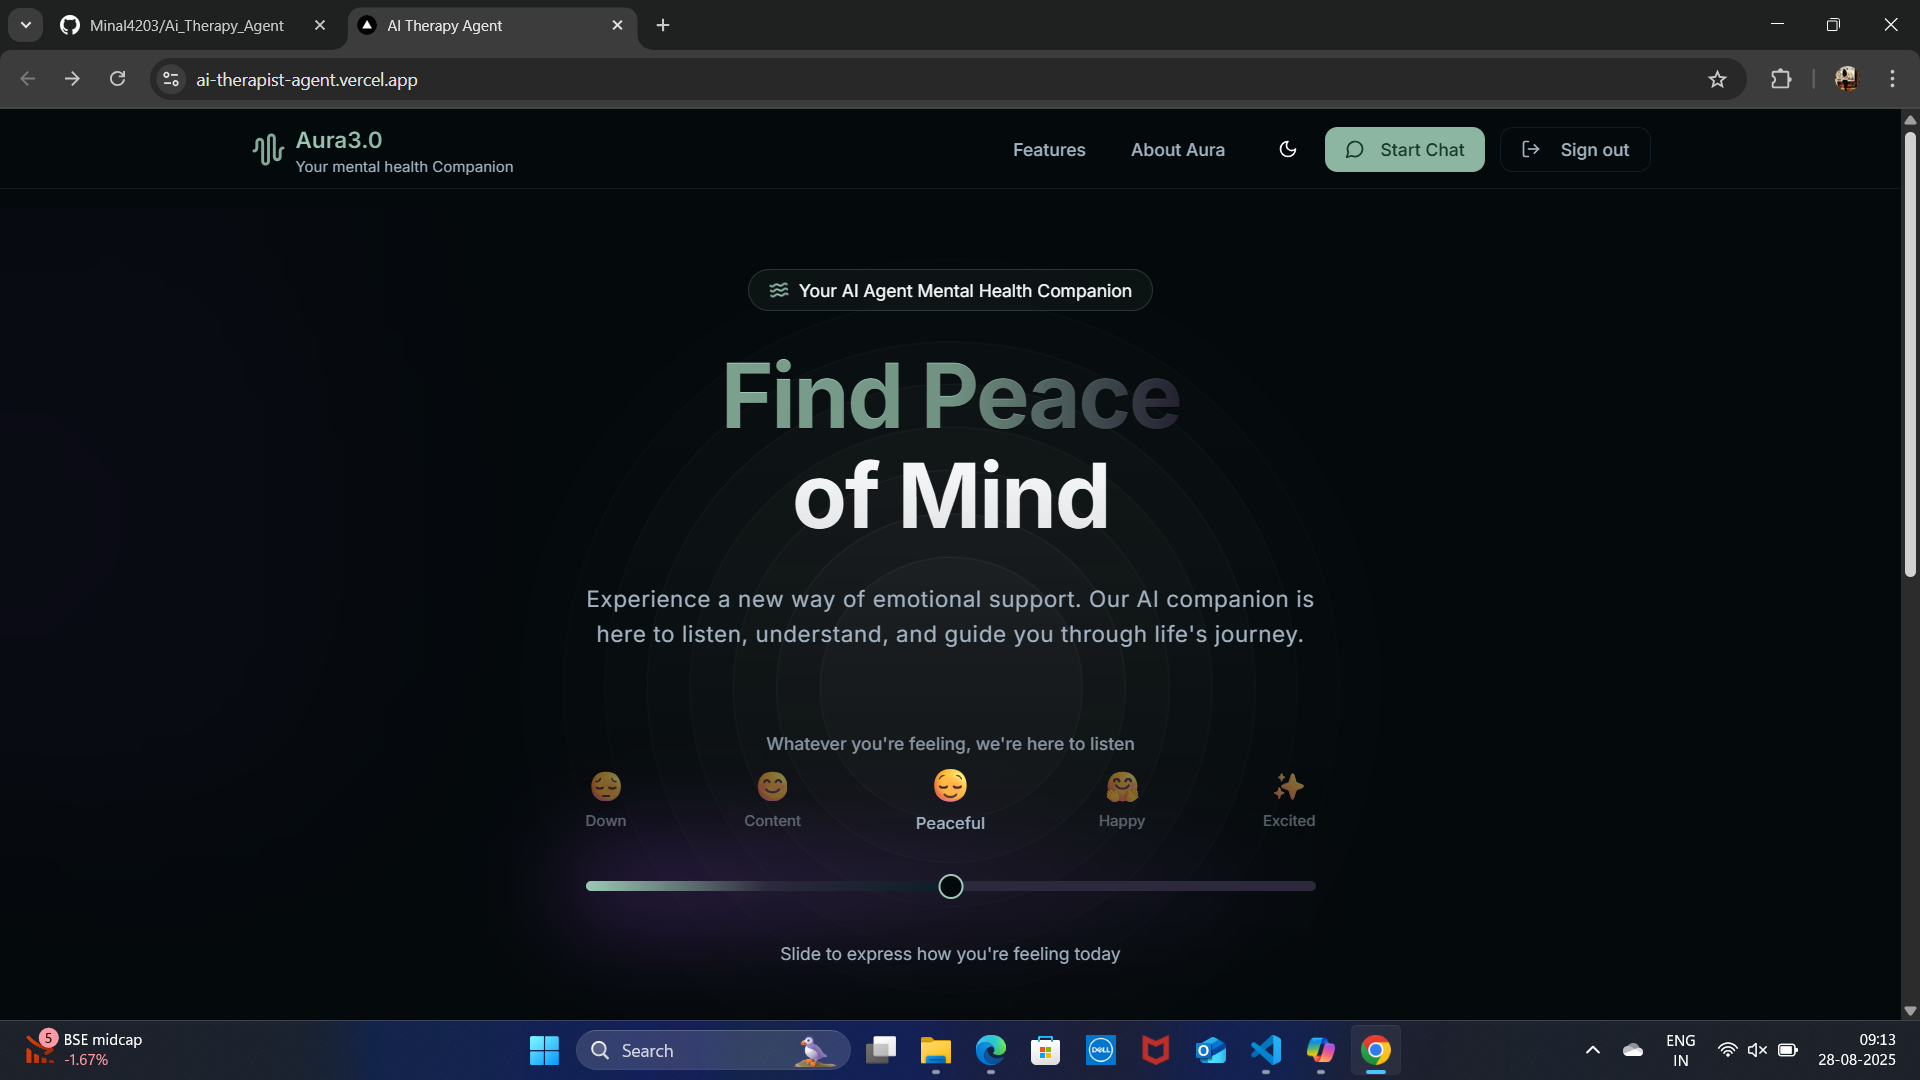Click the Start Chat button
The width and height of the screenshot is (1920, 1080).
tap(1404, 150)
